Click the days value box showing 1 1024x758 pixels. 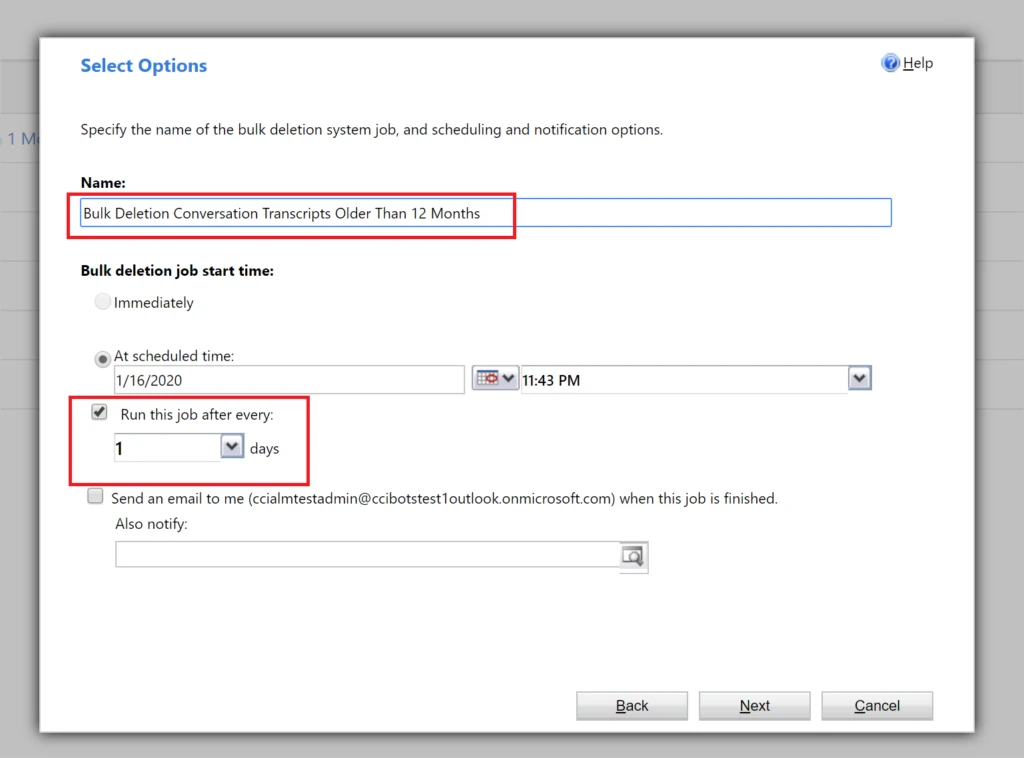tap(165, 447)
